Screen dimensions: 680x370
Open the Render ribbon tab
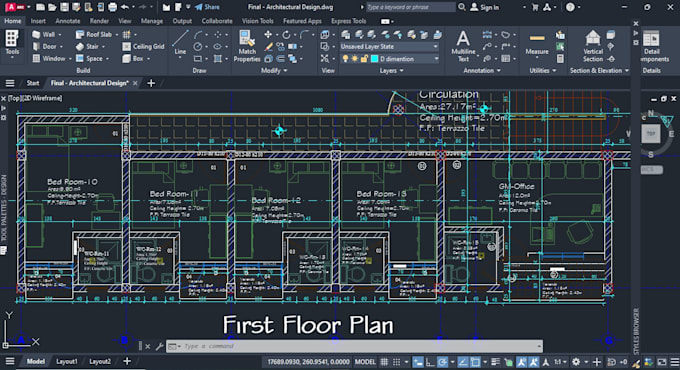click(x=99, y=21)
